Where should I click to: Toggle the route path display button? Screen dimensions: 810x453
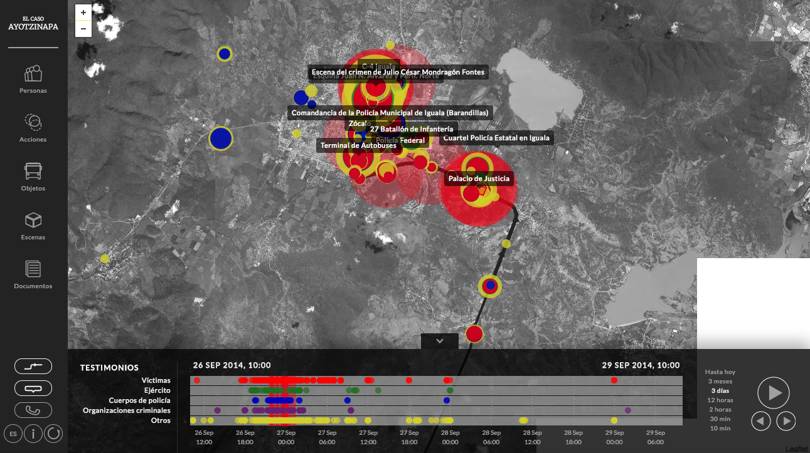pyautogui.click(x=33, y=366)
